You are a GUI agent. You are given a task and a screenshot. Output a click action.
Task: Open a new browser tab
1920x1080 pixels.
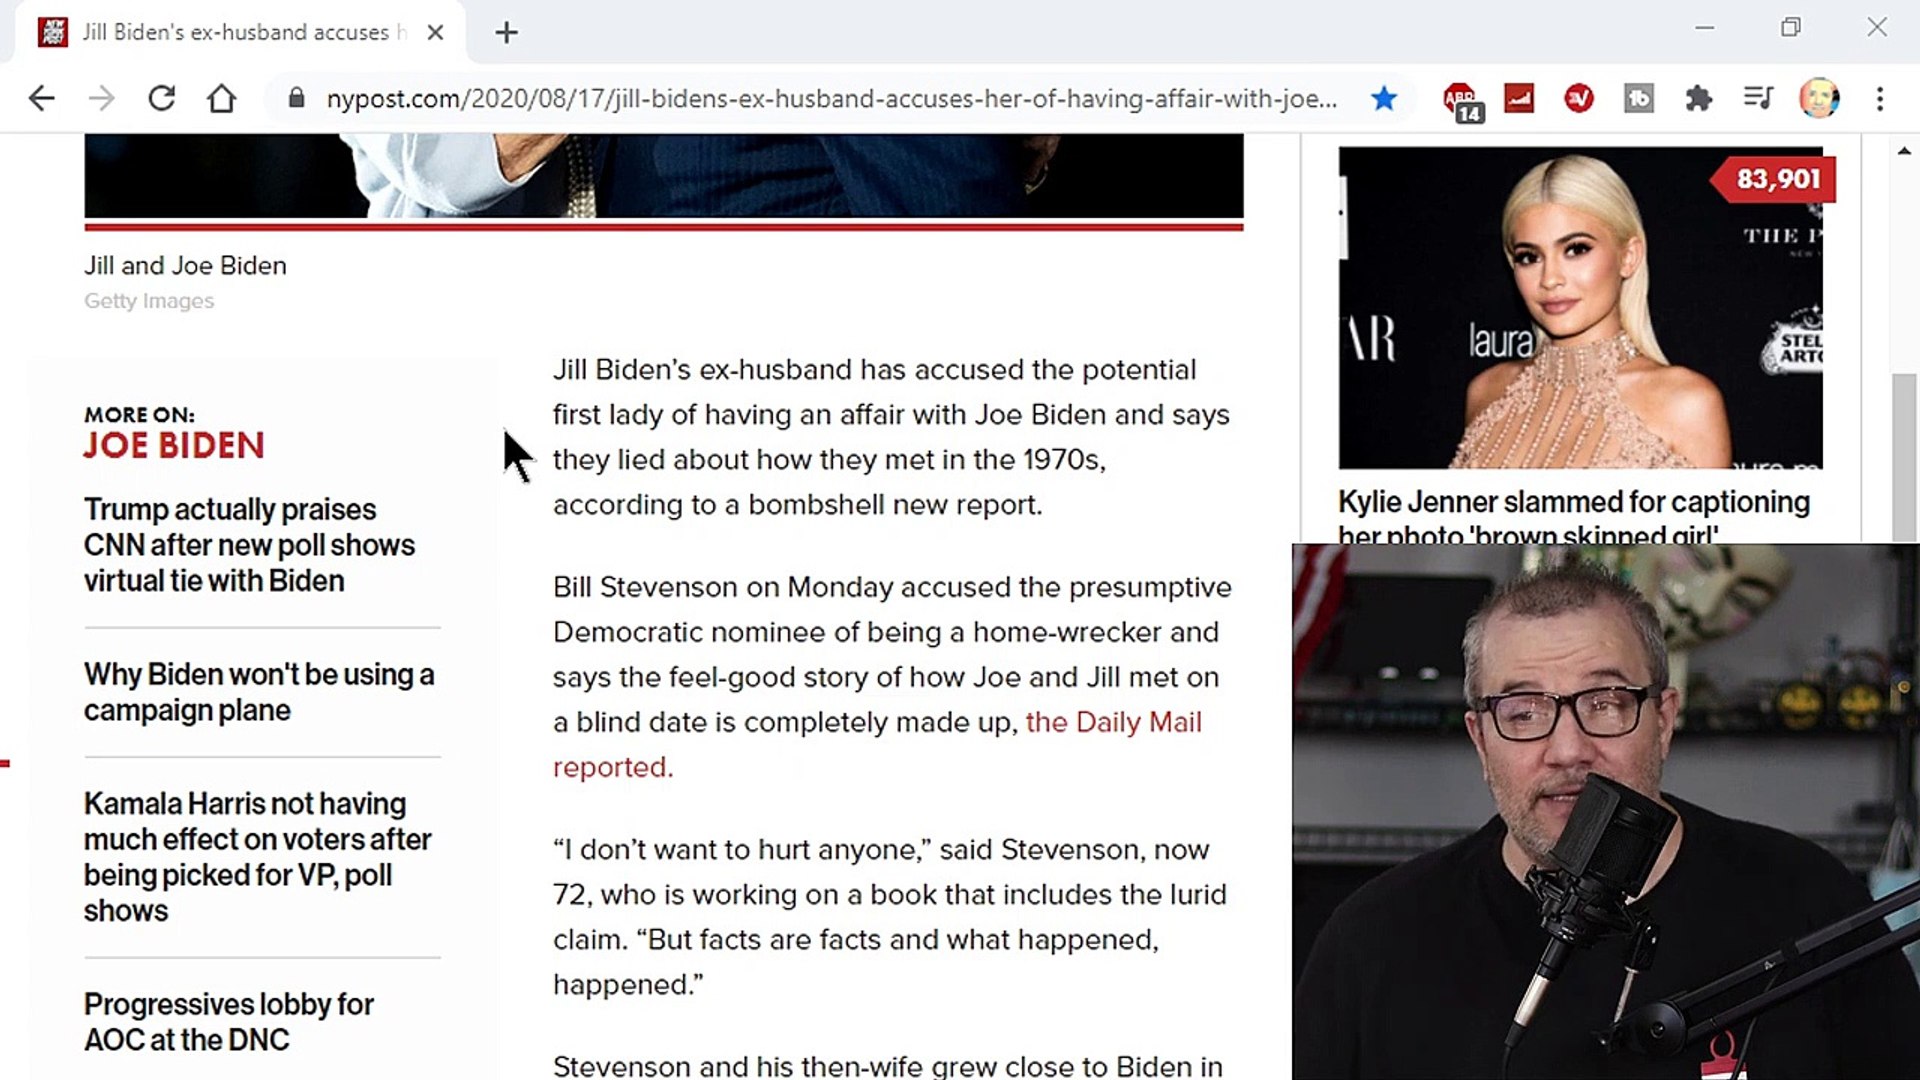tap(507, 33)
